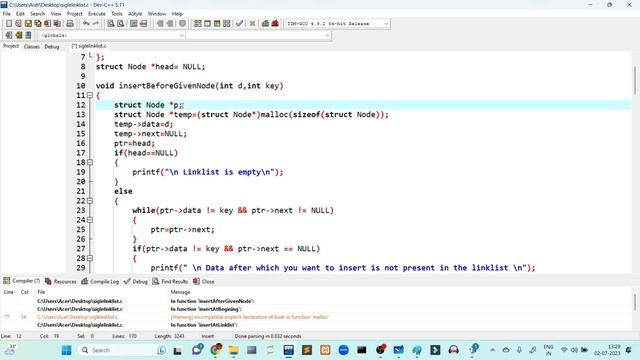Click the Open file toolbar icon
This screenshot has width=640, height=360.
tap(18, 24)
